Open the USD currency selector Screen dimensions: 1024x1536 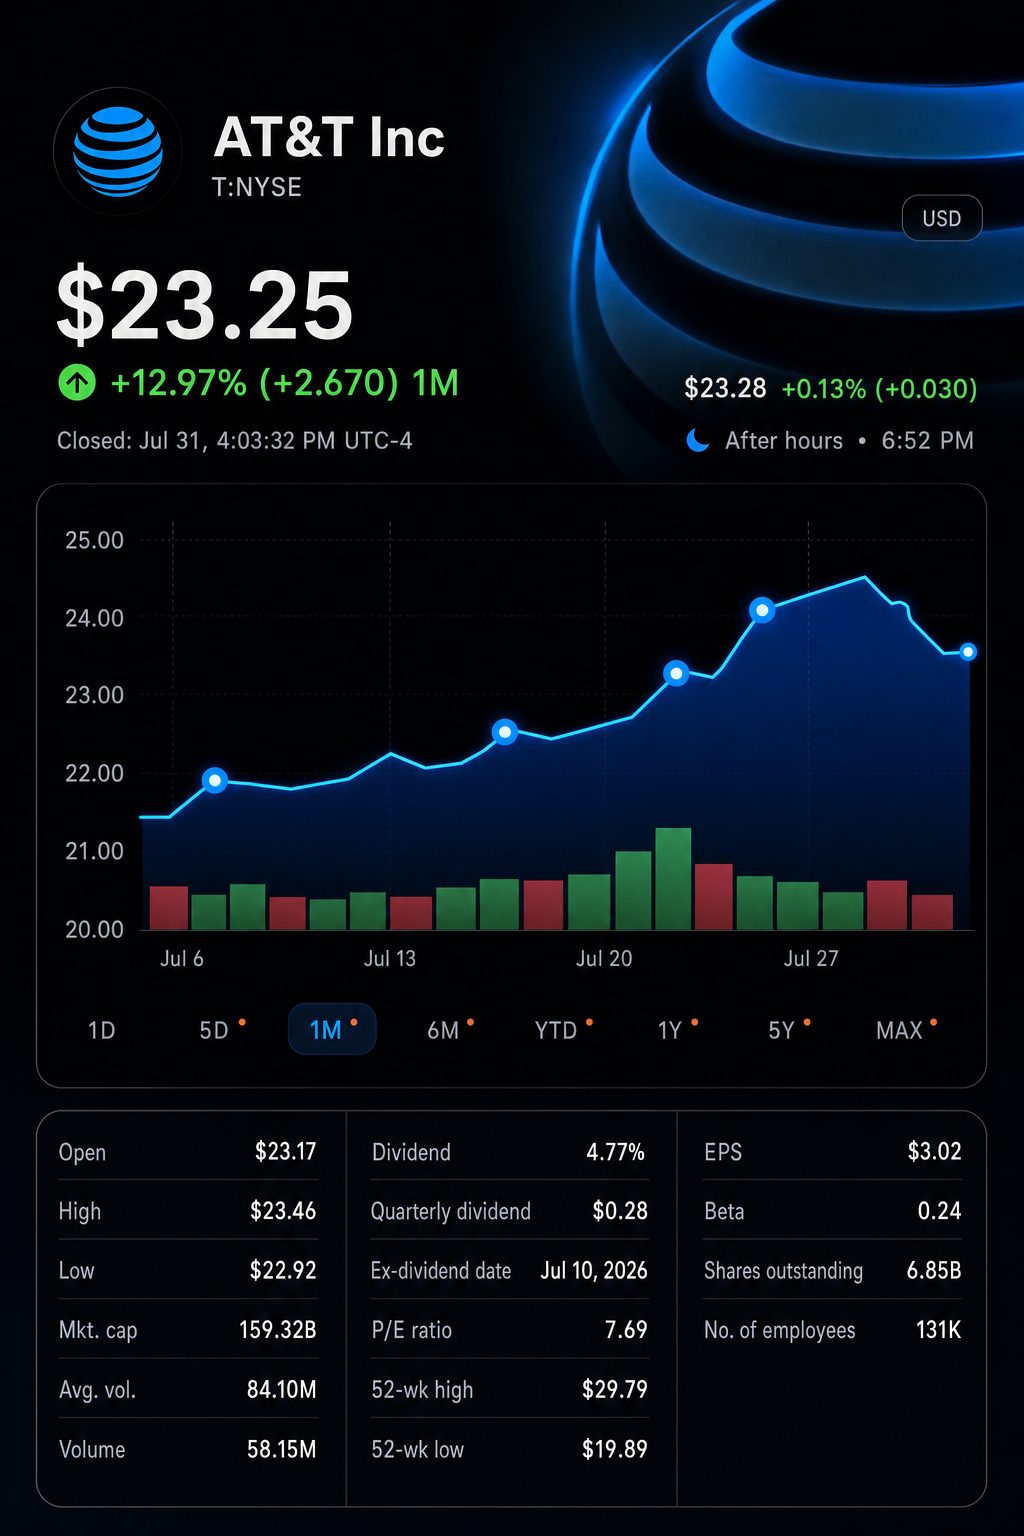(x=942, y=218)
